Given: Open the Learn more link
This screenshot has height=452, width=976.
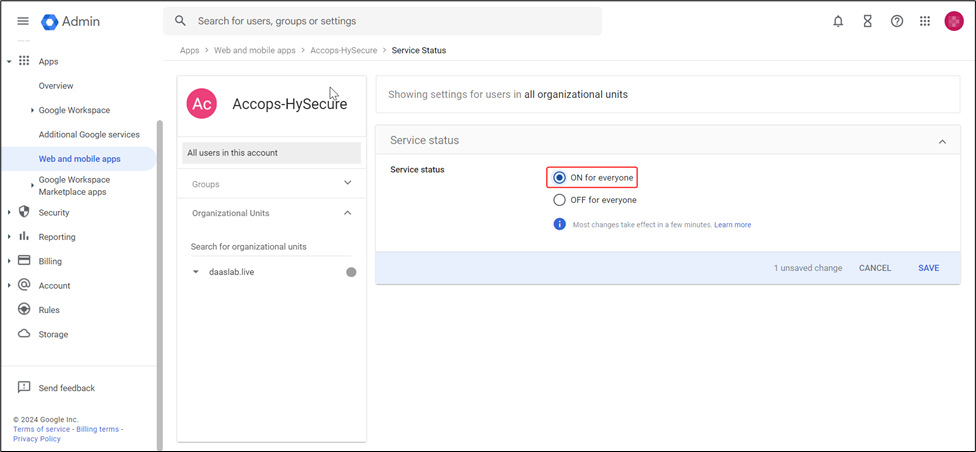Looking at the screenshot, I should (x=732, y=225).
